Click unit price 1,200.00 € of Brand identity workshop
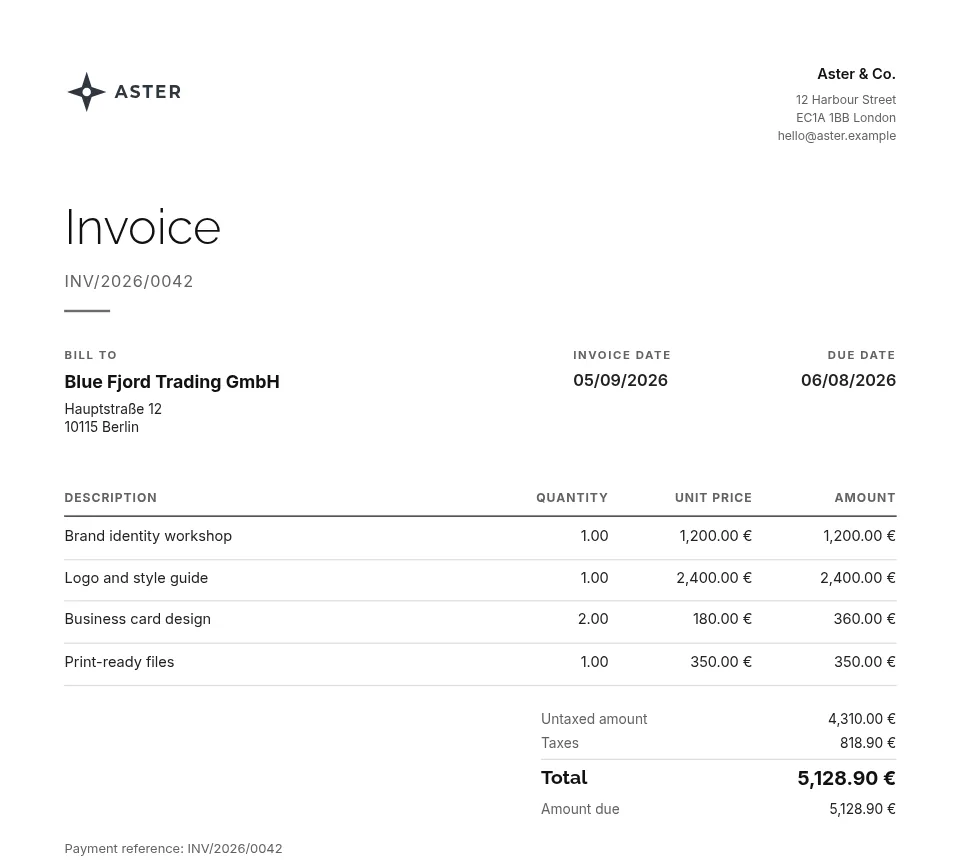This screenshot has height=860, width=960. tap(715, 536)
